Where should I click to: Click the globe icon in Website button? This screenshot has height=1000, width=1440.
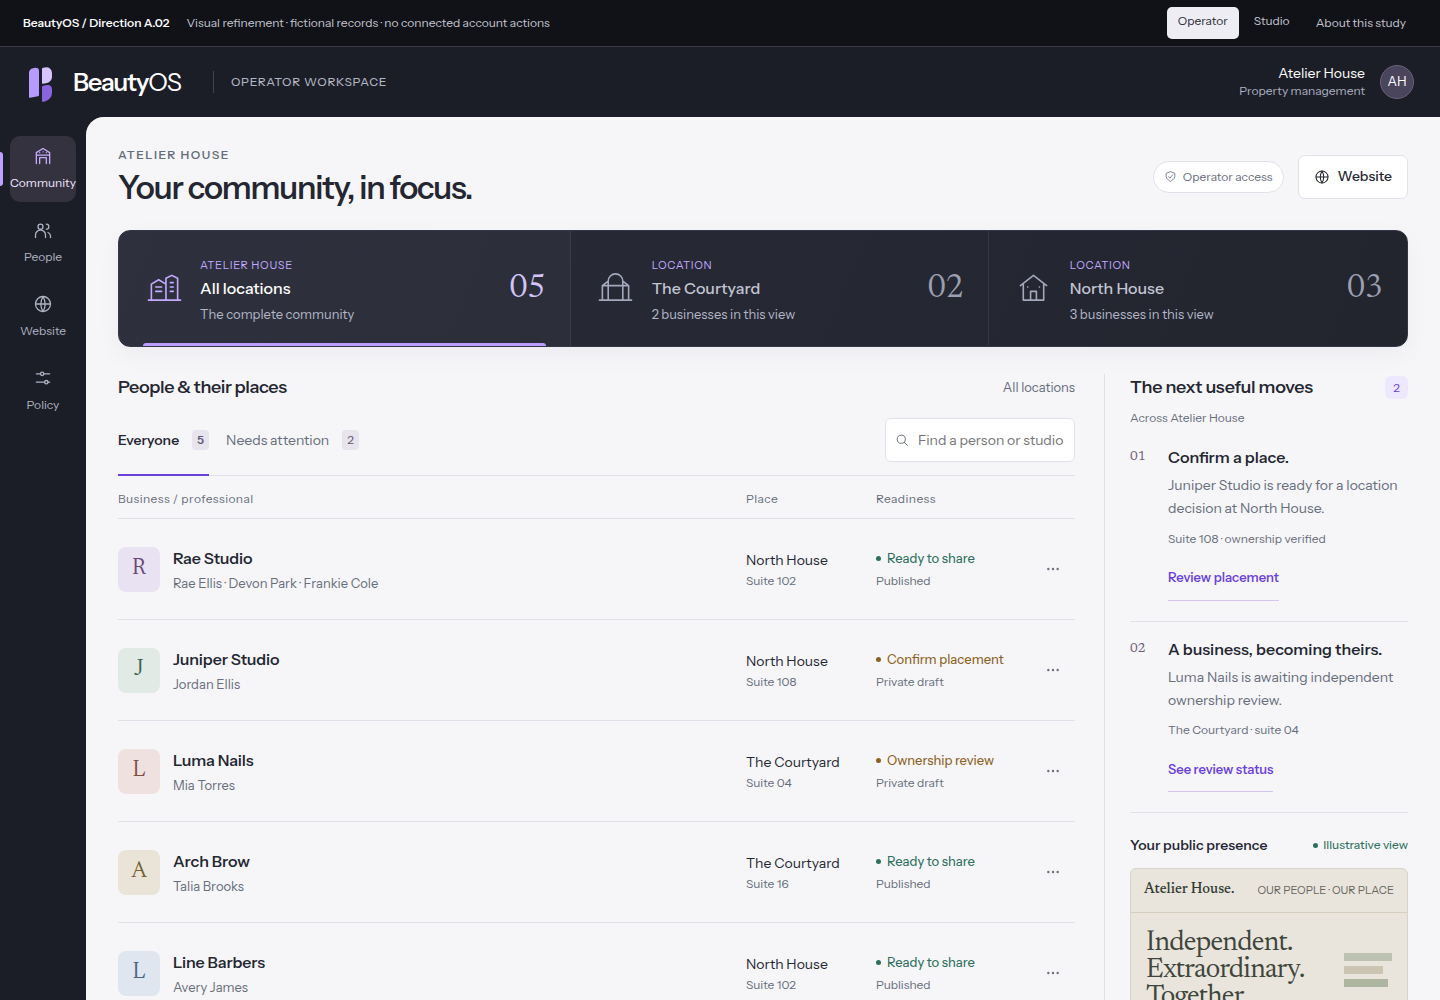1322,177
